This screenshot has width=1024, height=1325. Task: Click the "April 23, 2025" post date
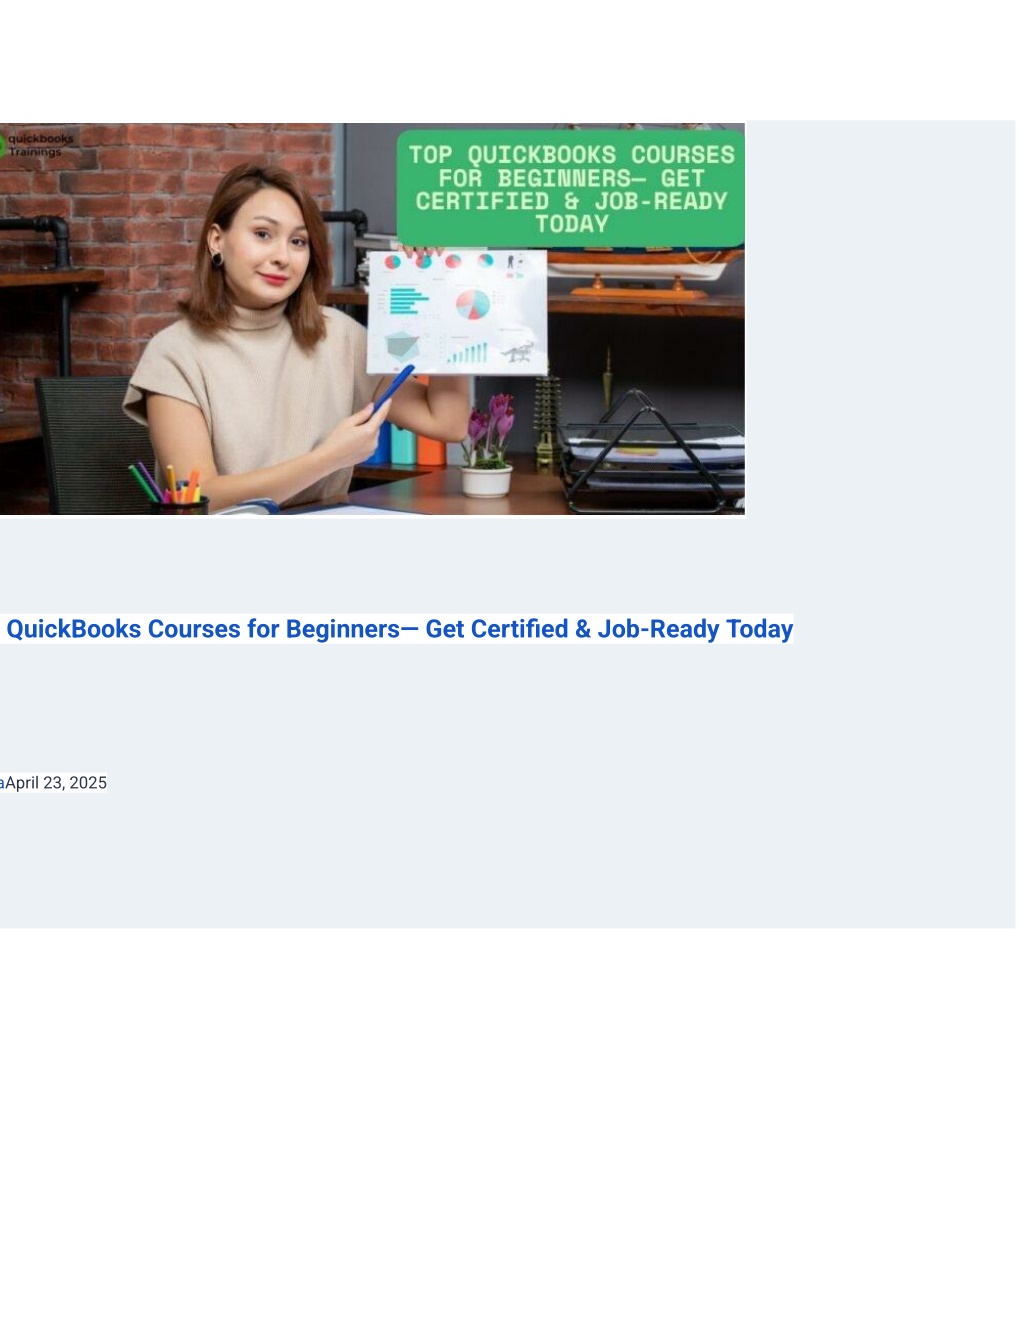[x=56, y=783]
